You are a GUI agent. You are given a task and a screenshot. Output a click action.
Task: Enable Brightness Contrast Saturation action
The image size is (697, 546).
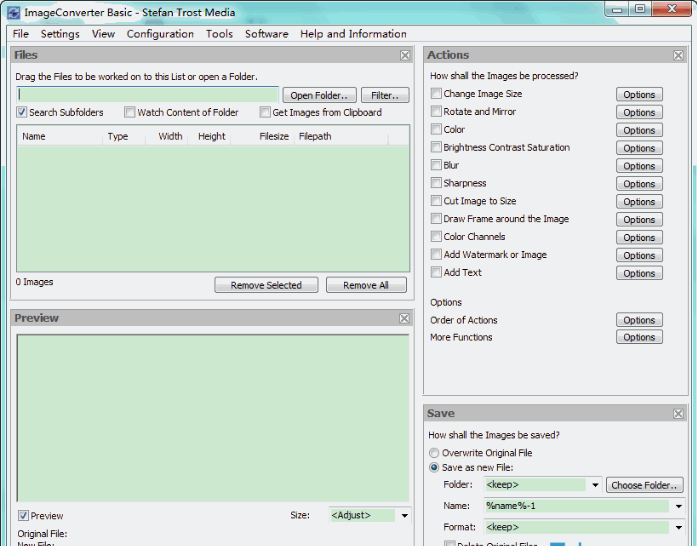(x=436, y=147)
